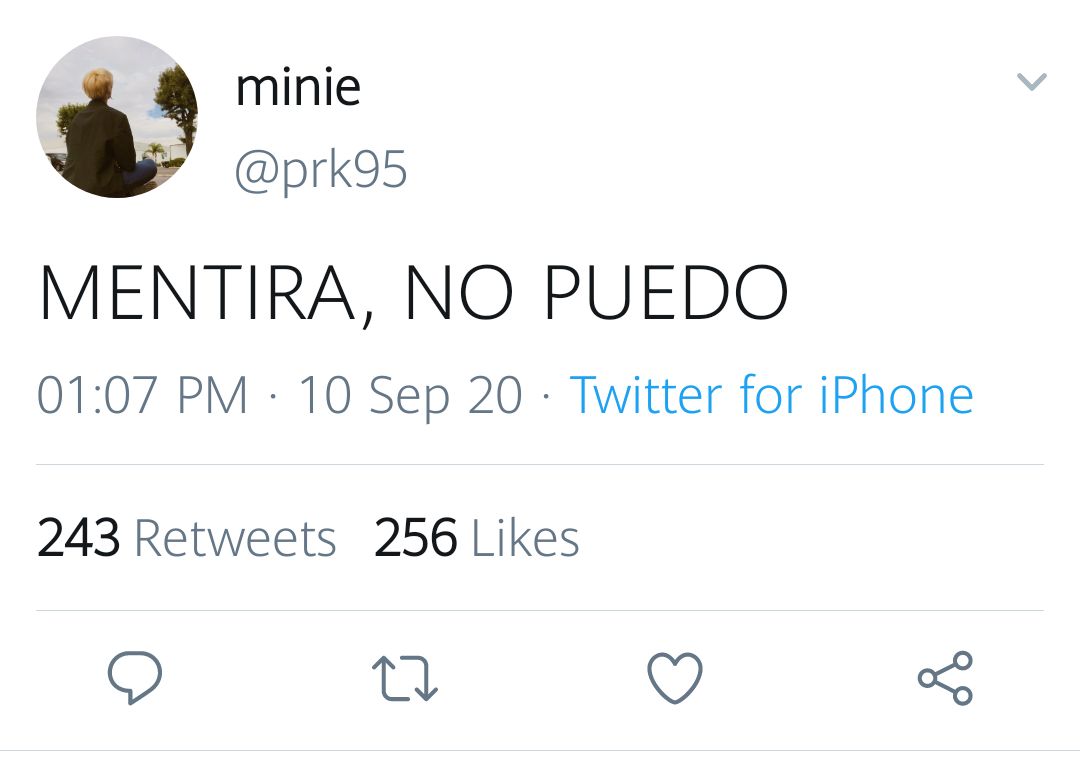Reply to minie's tweet via speech bubble icon
This screenshot has width=1080, height=757.
[x=135, y=677]
